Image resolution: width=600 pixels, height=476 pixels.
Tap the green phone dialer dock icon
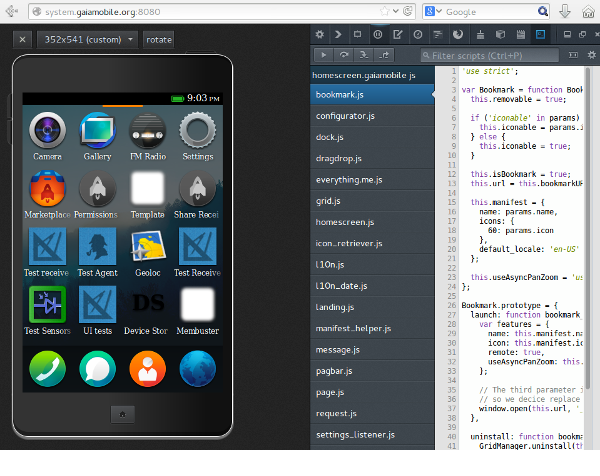(x=47, y=368)
